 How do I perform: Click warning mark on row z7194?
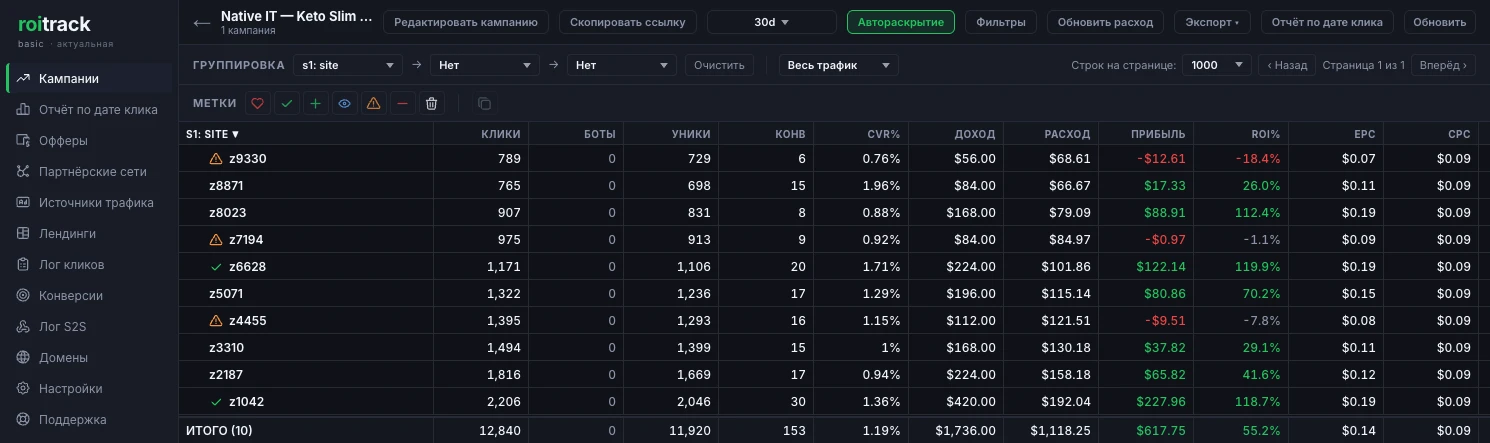[216, 240]
